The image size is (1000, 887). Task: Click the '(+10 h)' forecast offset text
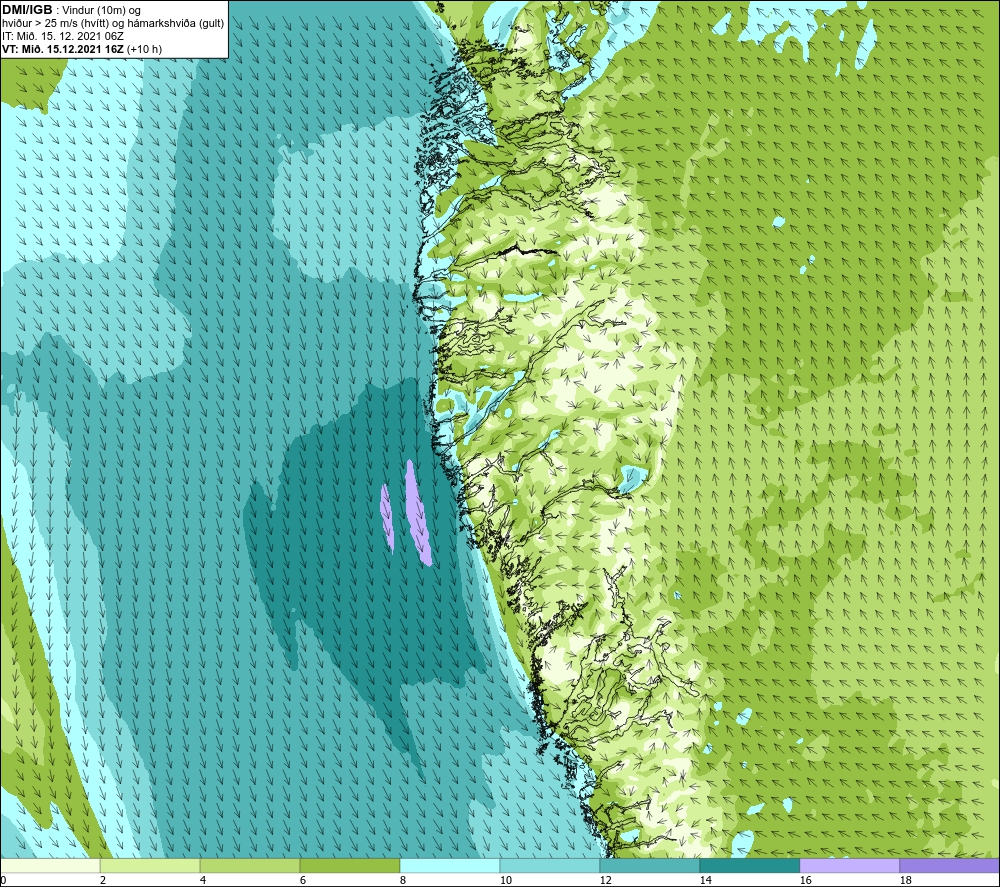click(x=145, y=49)
